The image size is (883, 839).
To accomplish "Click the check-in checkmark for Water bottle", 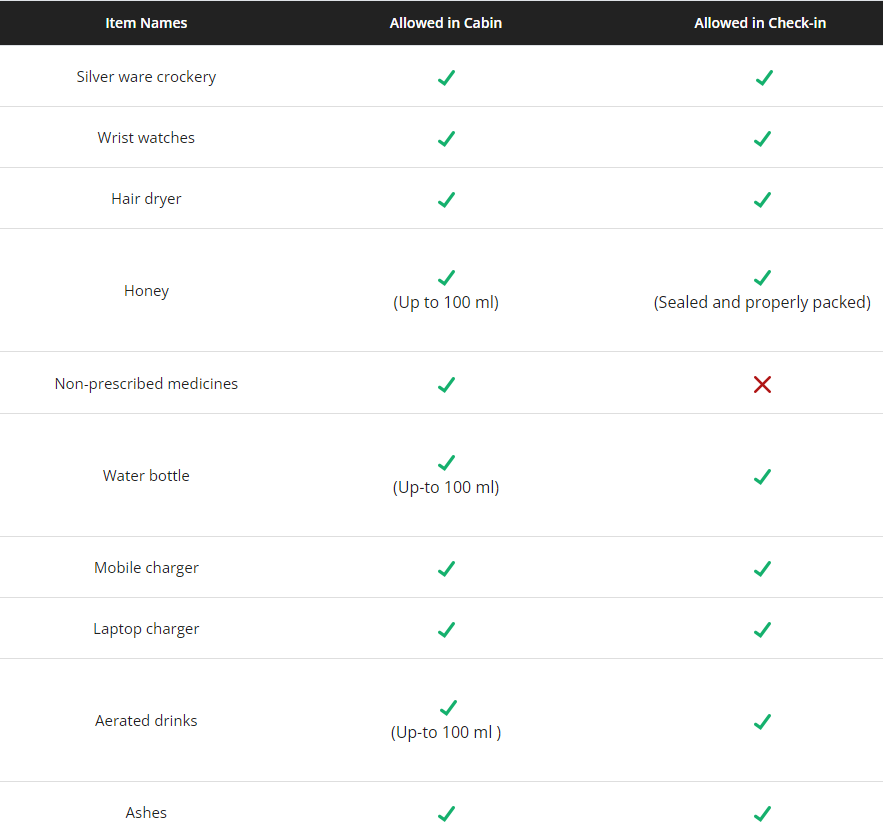I will tap(762, 477).
